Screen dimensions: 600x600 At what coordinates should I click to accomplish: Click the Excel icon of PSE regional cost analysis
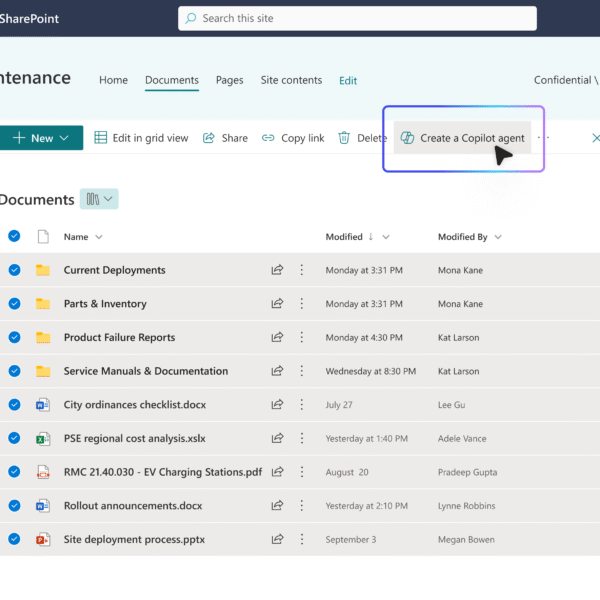tap(43, 438)
